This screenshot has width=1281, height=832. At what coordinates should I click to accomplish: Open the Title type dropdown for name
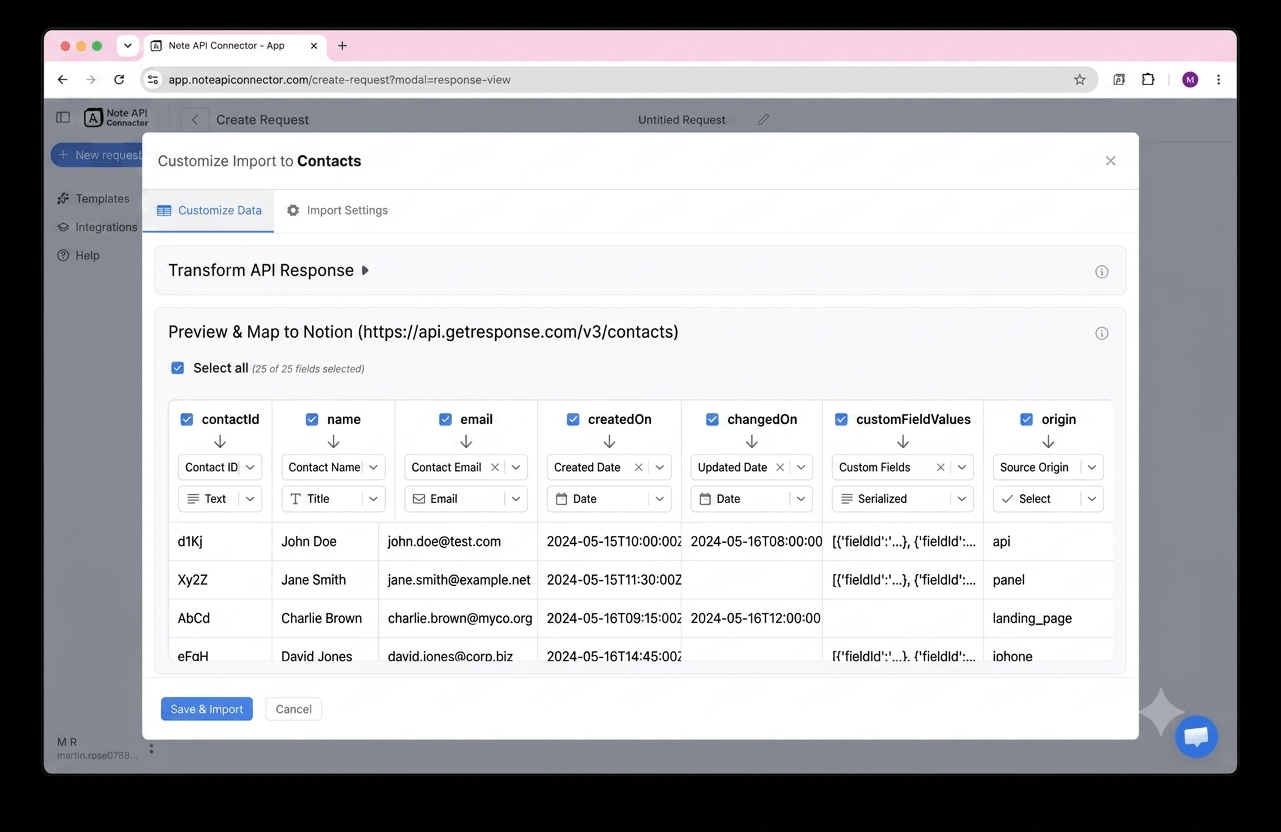pos(333,499)
